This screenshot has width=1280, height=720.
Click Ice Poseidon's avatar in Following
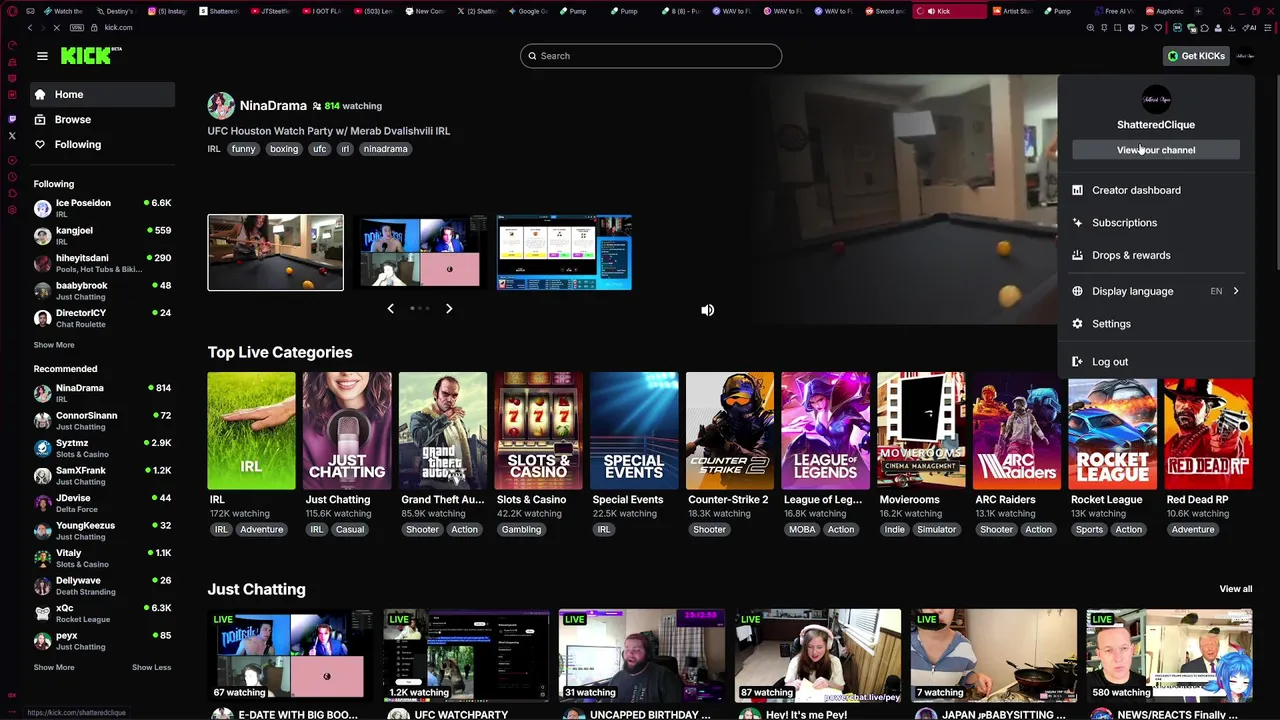42,208
